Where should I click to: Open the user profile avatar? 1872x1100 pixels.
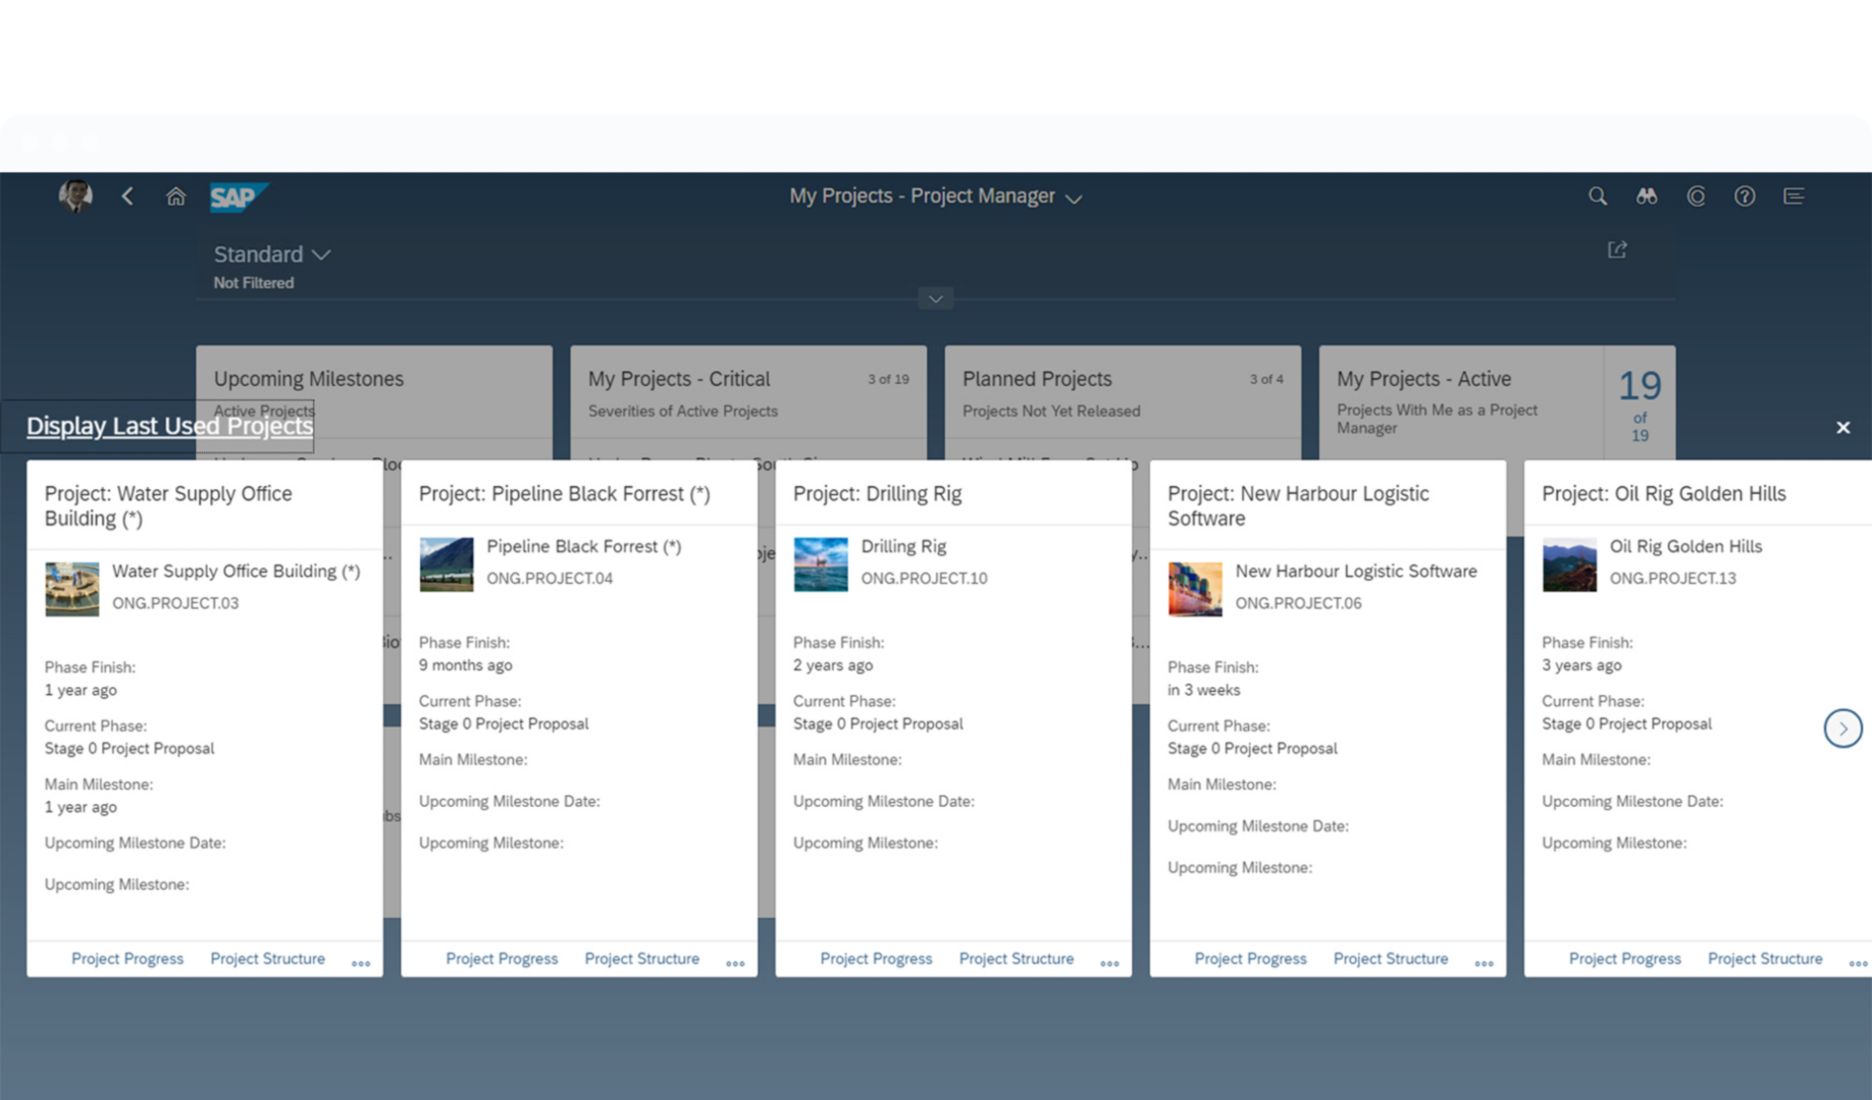tap(76, 196)
